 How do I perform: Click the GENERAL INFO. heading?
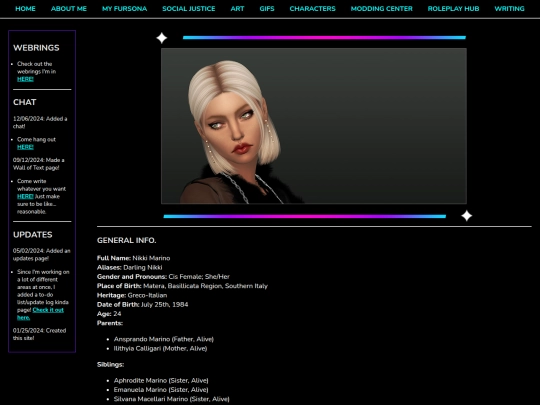tap(126, 240)
